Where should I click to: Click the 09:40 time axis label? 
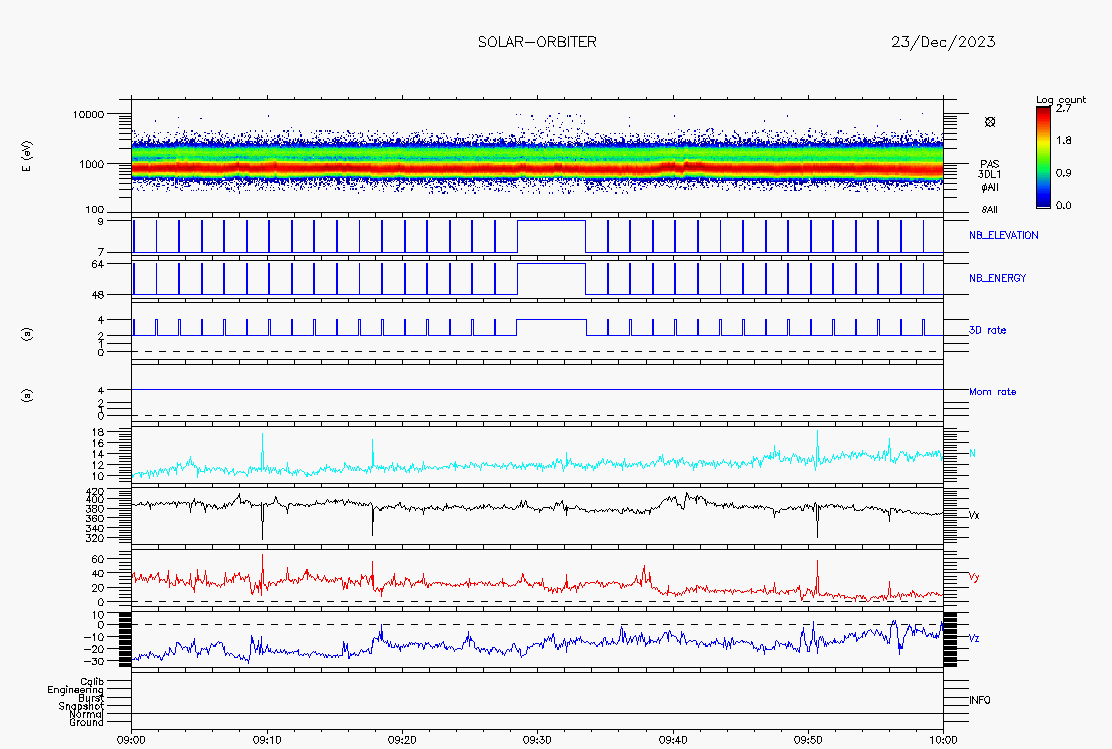(672, 740)
